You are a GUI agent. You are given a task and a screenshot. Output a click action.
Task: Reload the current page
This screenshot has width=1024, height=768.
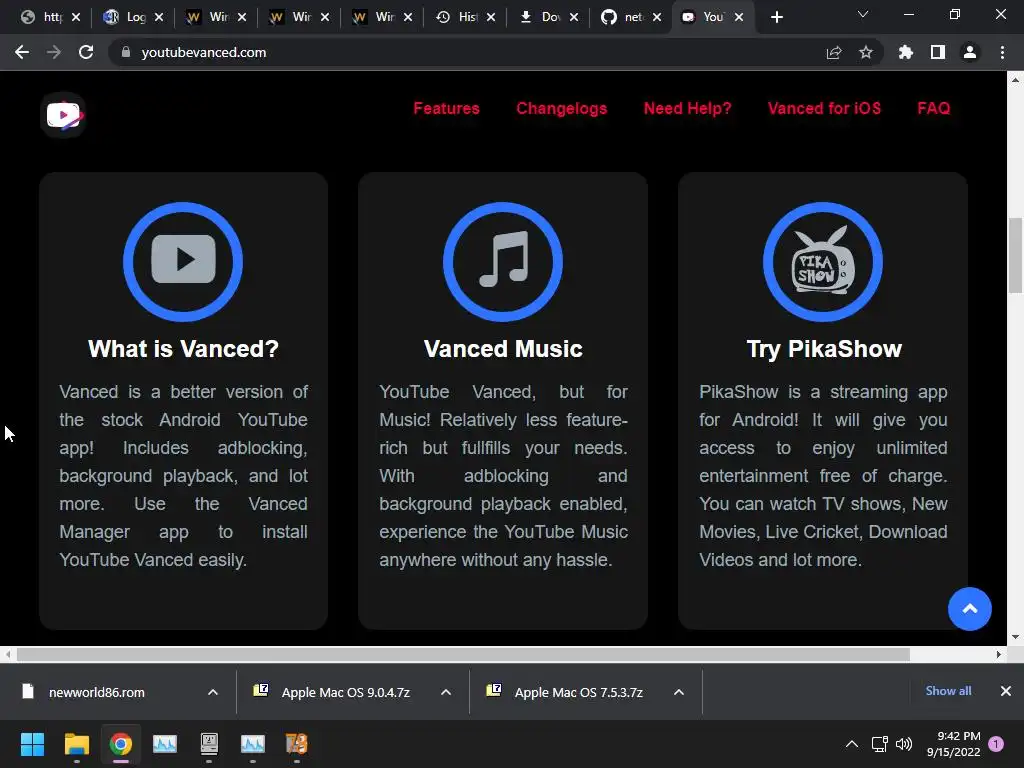[x=86, y=52]
